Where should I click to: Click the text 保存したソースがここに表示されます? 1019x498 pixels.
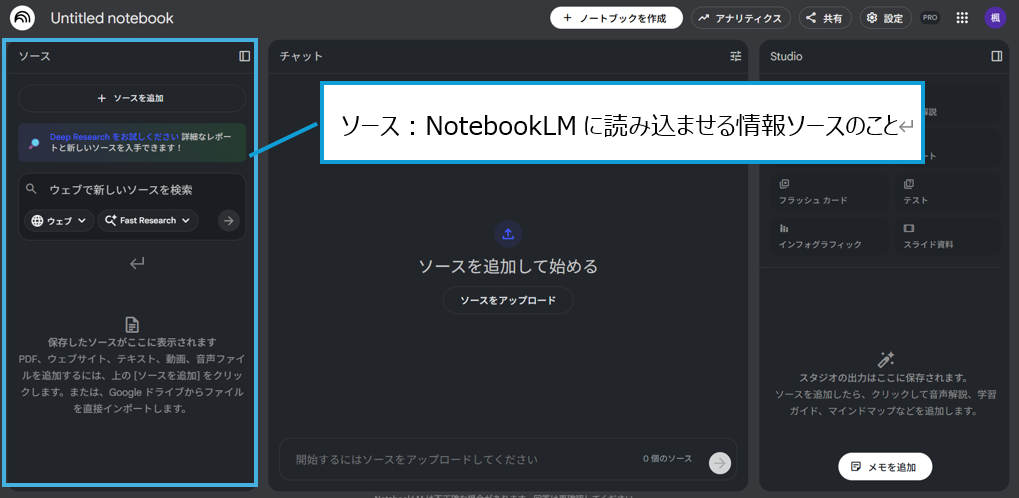132,342
